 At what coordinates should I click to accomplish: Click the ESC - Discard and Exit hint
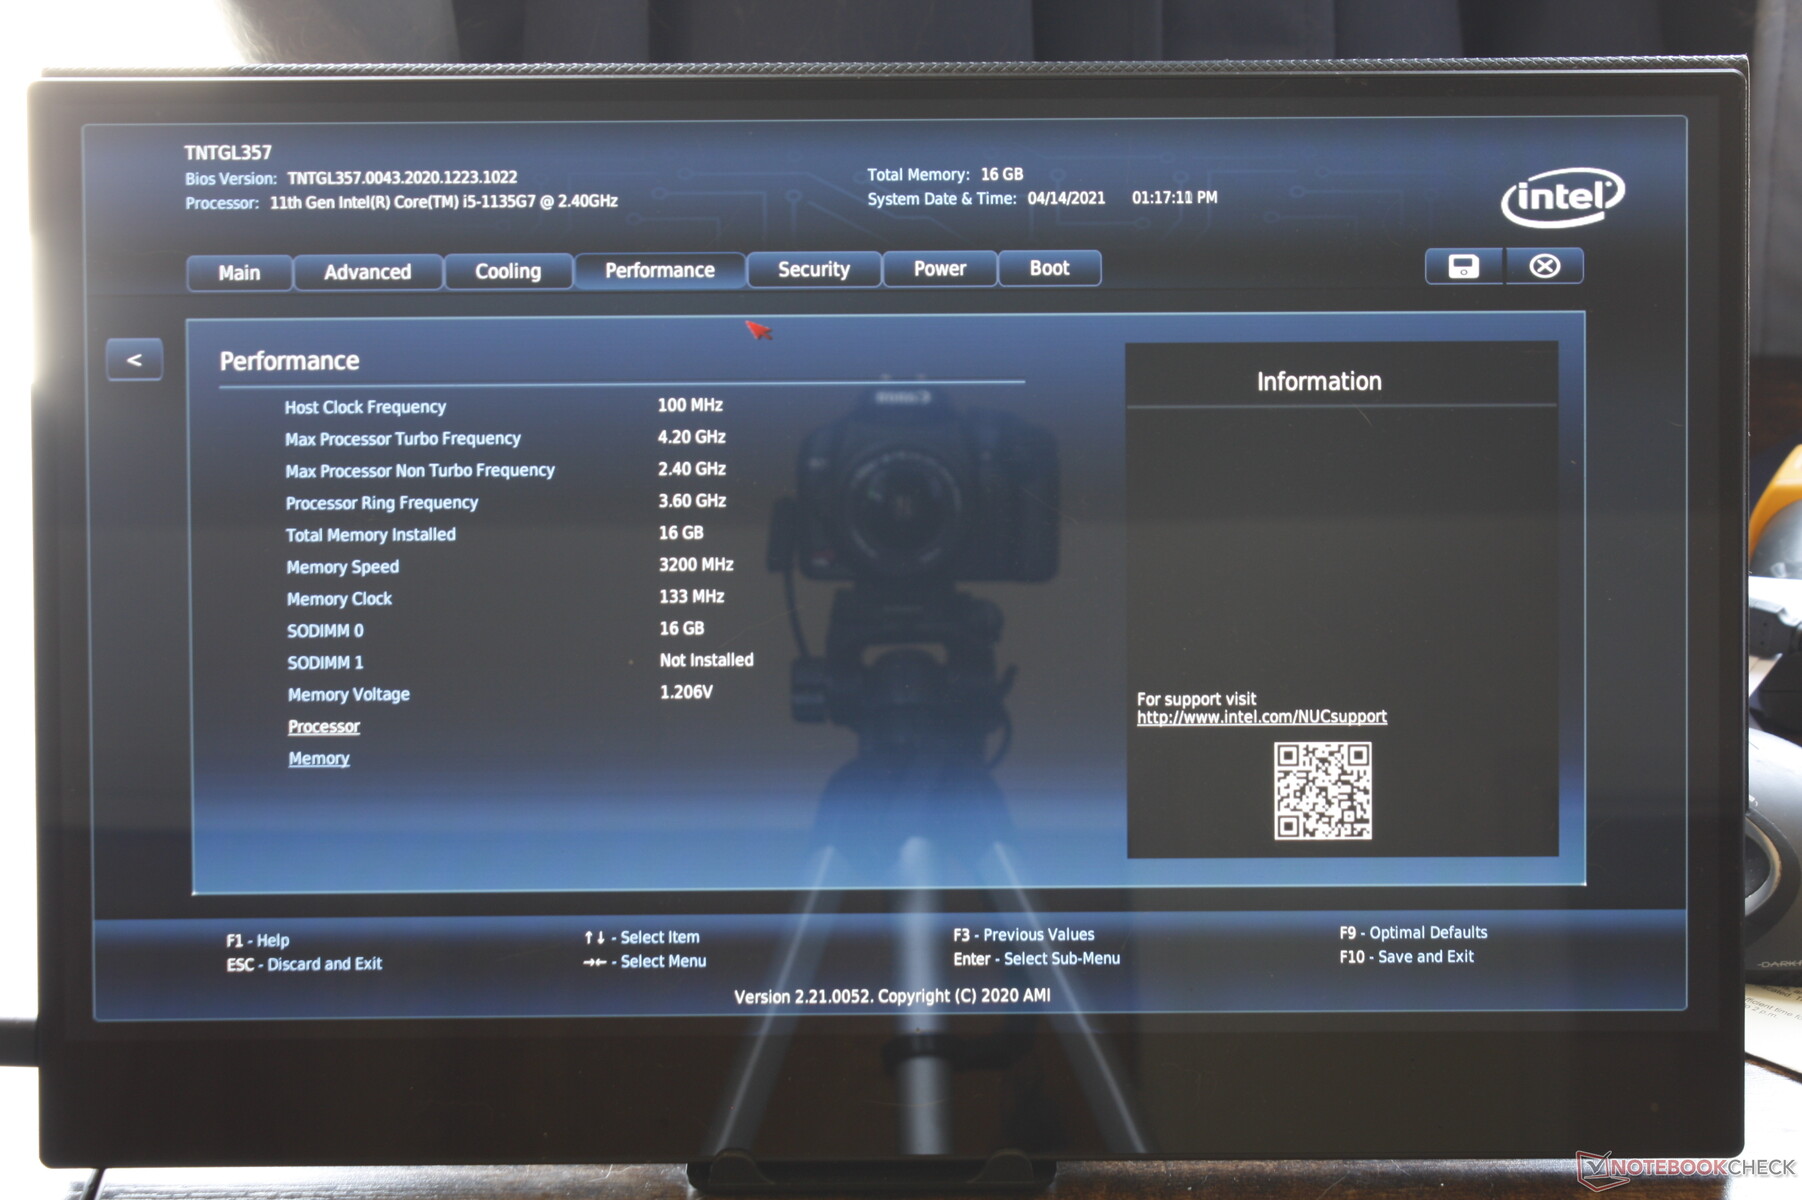304,964
